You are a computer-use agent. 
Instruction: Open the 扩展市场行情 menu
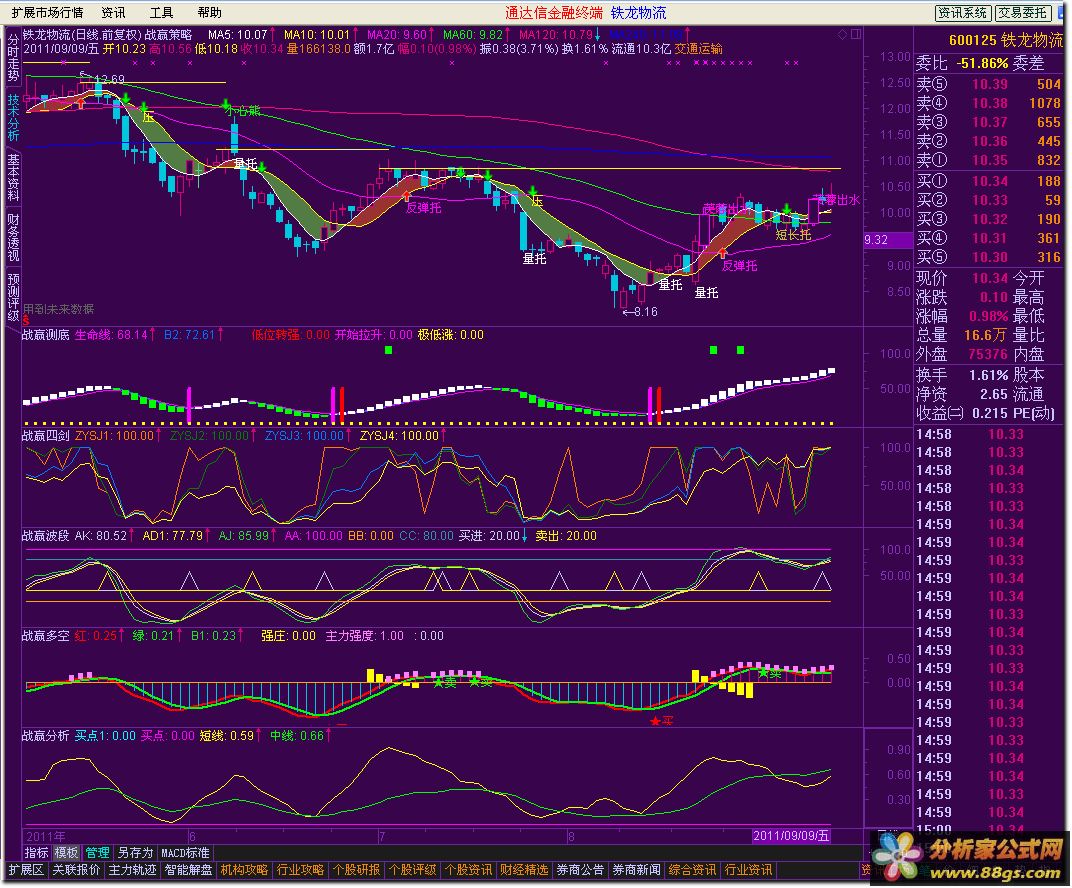point(47,13)
